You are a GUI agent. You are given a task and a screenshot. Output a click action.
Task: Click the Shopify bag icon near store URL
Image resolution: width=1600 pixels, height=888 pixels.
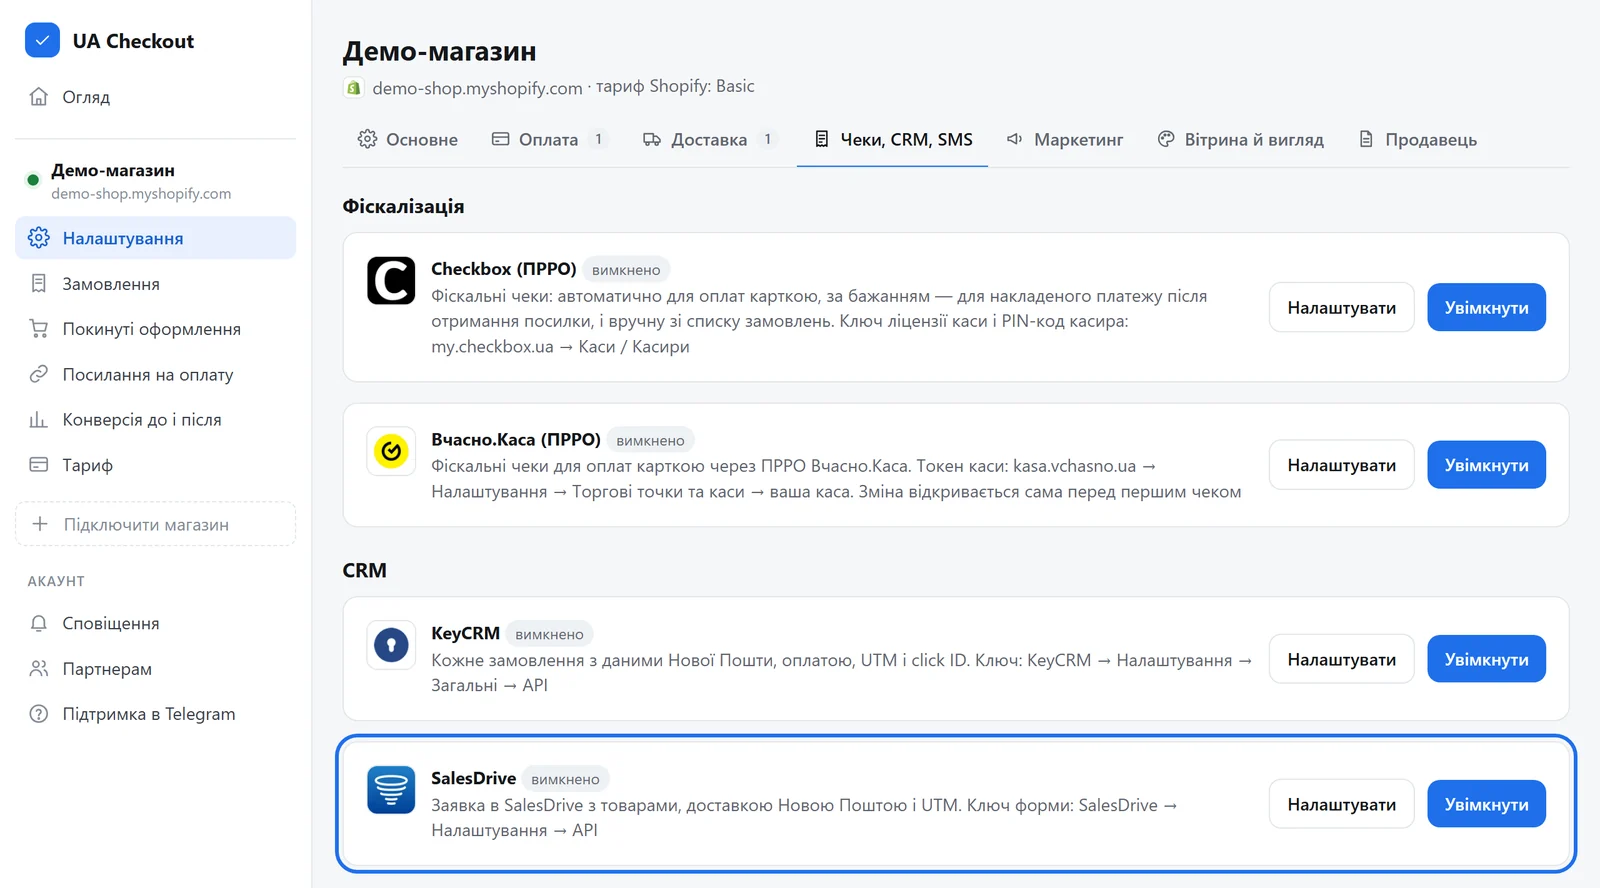[x=353, y=88]
